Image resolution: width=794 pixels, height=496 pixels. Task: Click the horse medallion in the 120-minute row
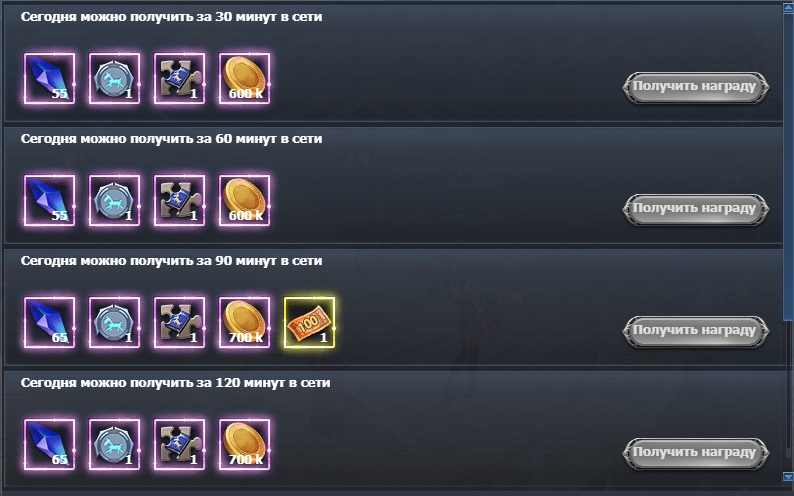[x=114, y=444]
